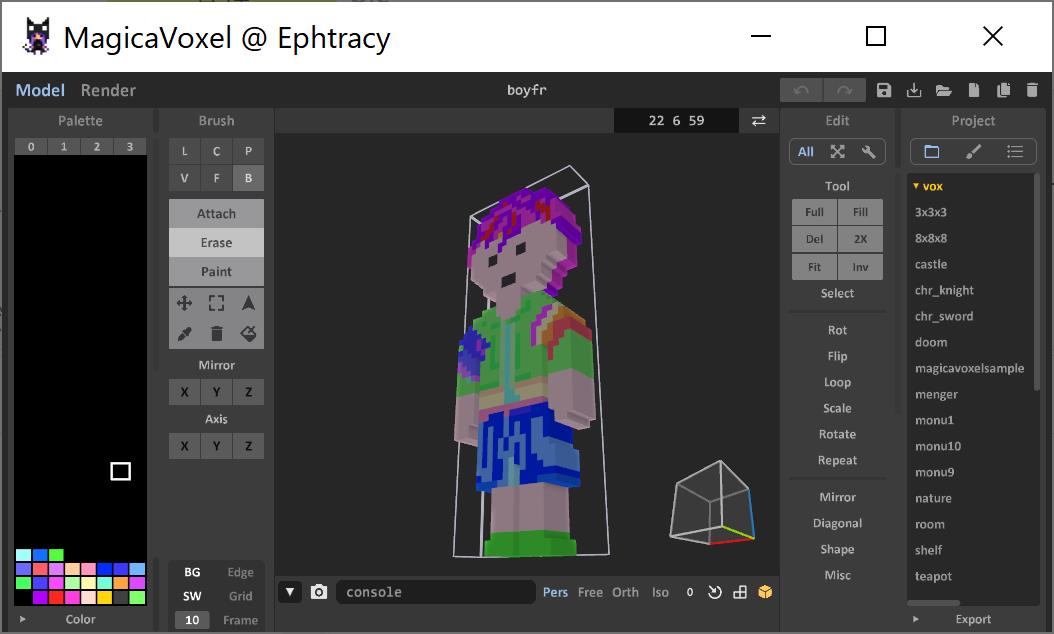Click the save project floppy disk icon
This screenshot has height=634, width=1054.
coord(884,91)
